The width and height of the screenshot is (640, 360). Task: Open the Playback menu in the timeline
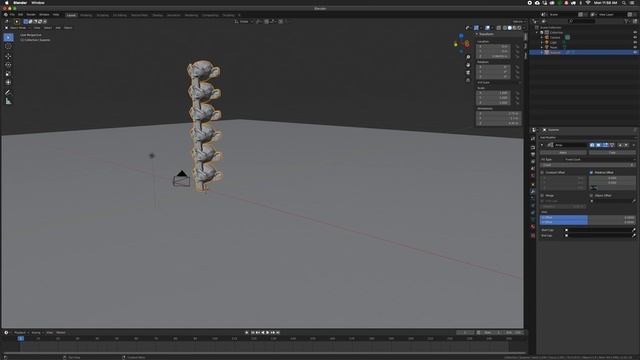[x=20, y=333]
